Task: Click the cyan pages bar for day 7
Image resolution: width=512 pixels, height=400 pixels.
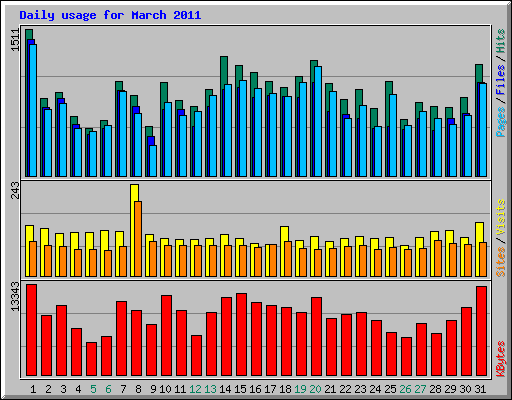Action: [x=123, y=134]
